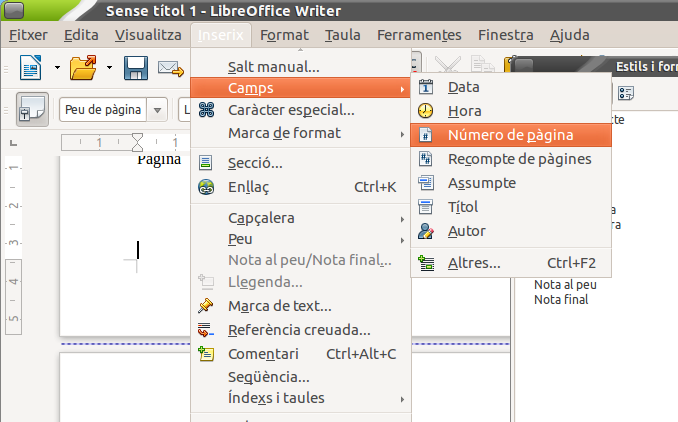Click the ruler tab-stop type selector
Image resolution: width=678 pixels, height=422 pixels.
click(x=13, y=143)
